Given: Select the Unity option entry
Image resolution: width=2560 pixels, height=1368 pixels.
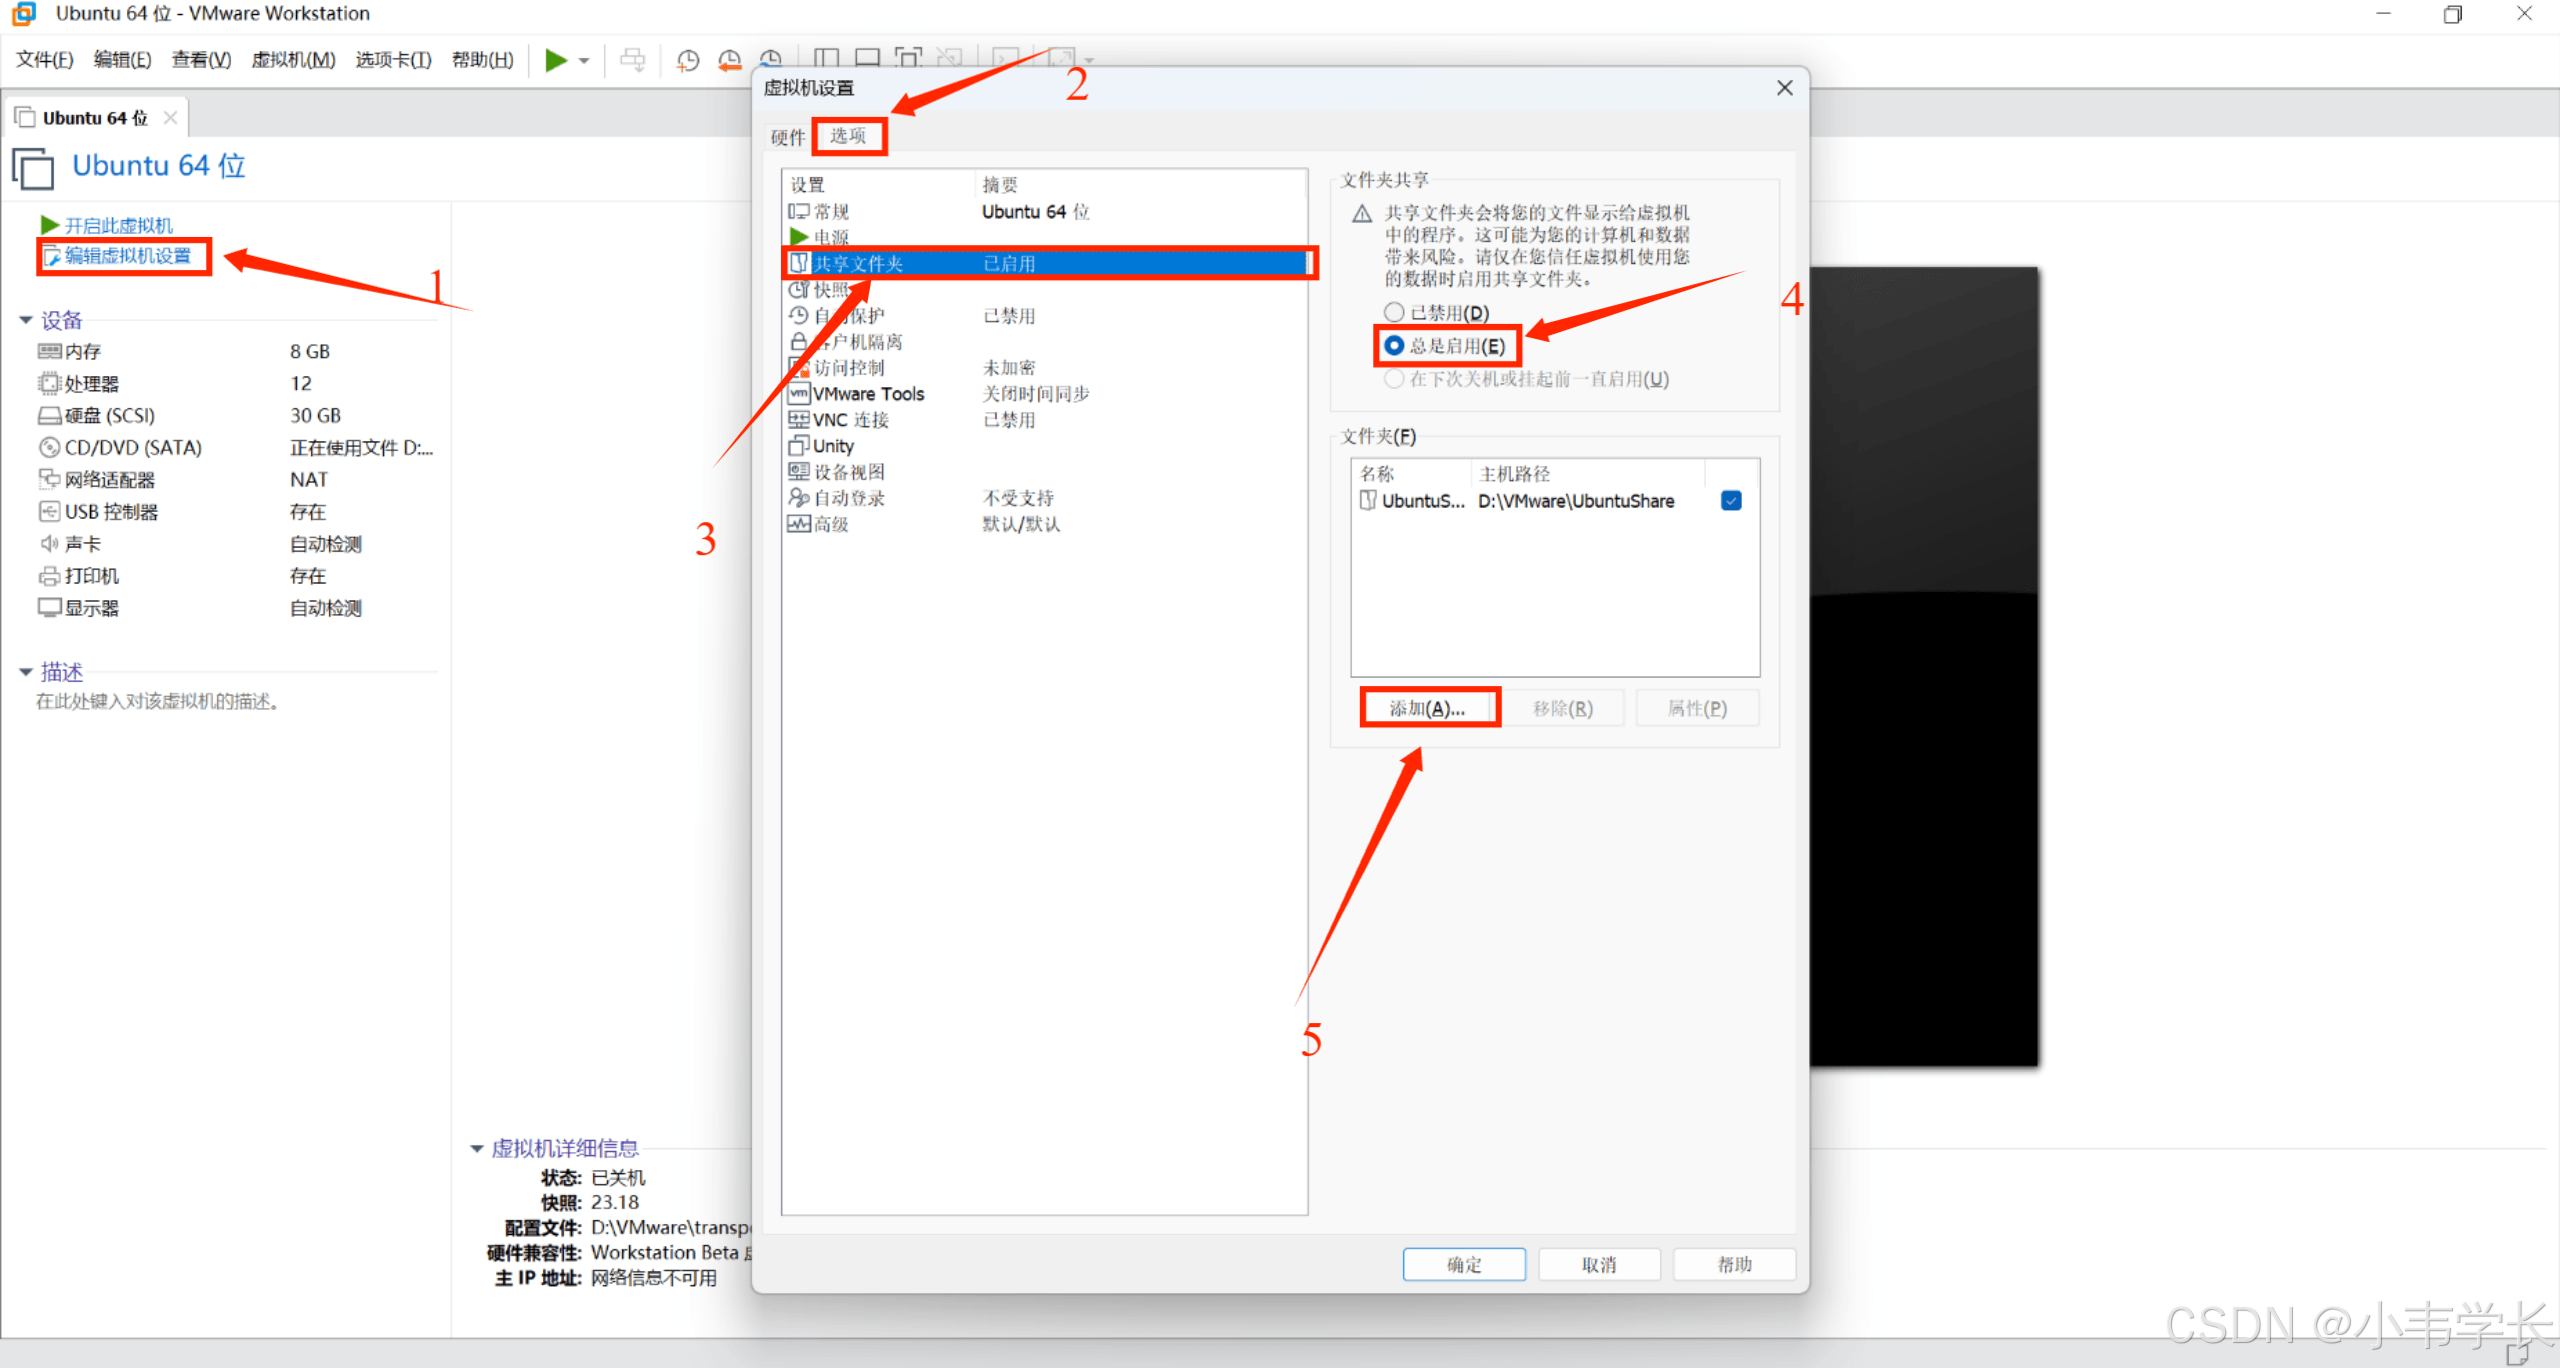Looking at the screenshot, I should (x=832, y=446).
